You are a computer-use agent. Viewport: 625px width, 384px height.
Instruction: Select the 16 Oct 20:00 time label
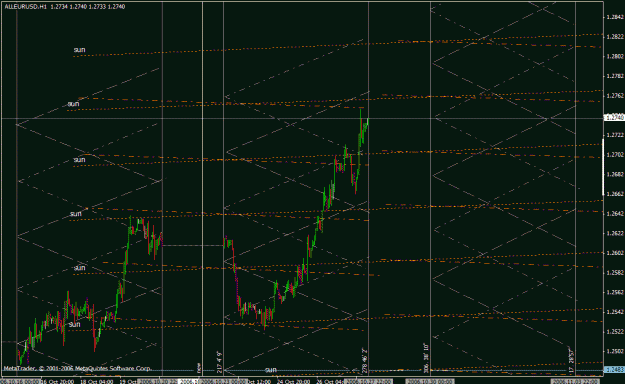57,381
